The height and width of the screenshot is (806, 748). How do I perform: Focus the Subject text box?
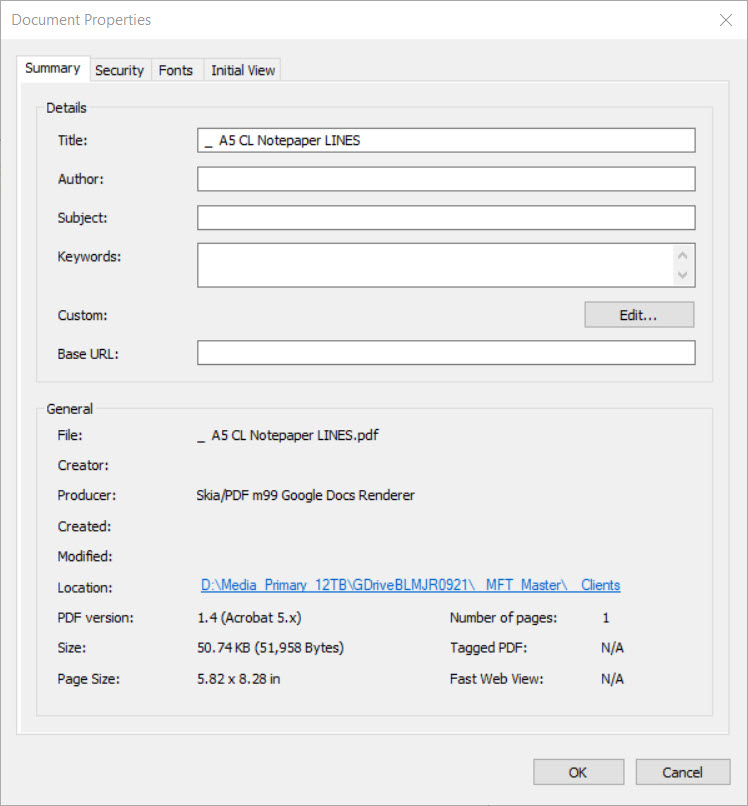coord(446,218)
